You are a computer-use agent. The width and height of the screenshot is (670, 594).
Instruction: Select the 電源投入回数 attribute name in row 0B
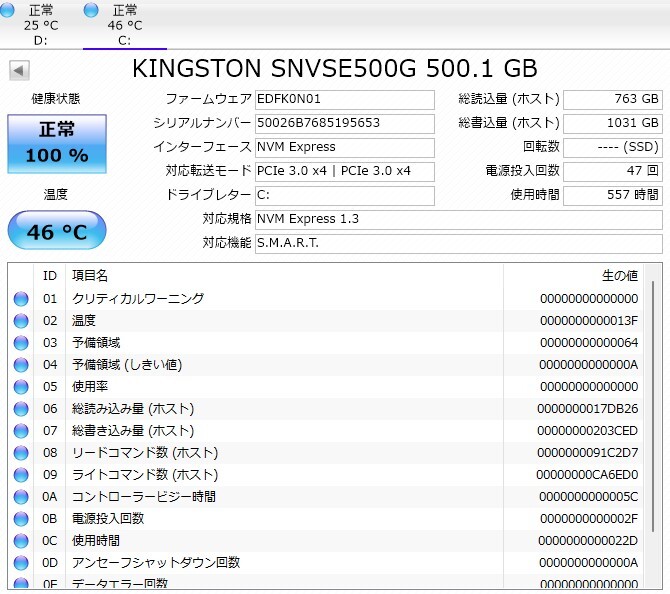(x=108, y=519)
